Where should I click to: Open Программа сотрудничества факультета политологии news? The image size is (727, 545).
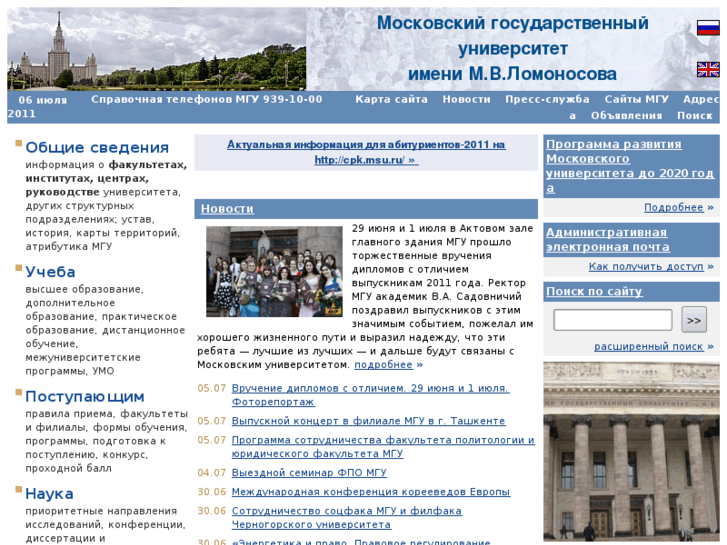tap(383, 446)
